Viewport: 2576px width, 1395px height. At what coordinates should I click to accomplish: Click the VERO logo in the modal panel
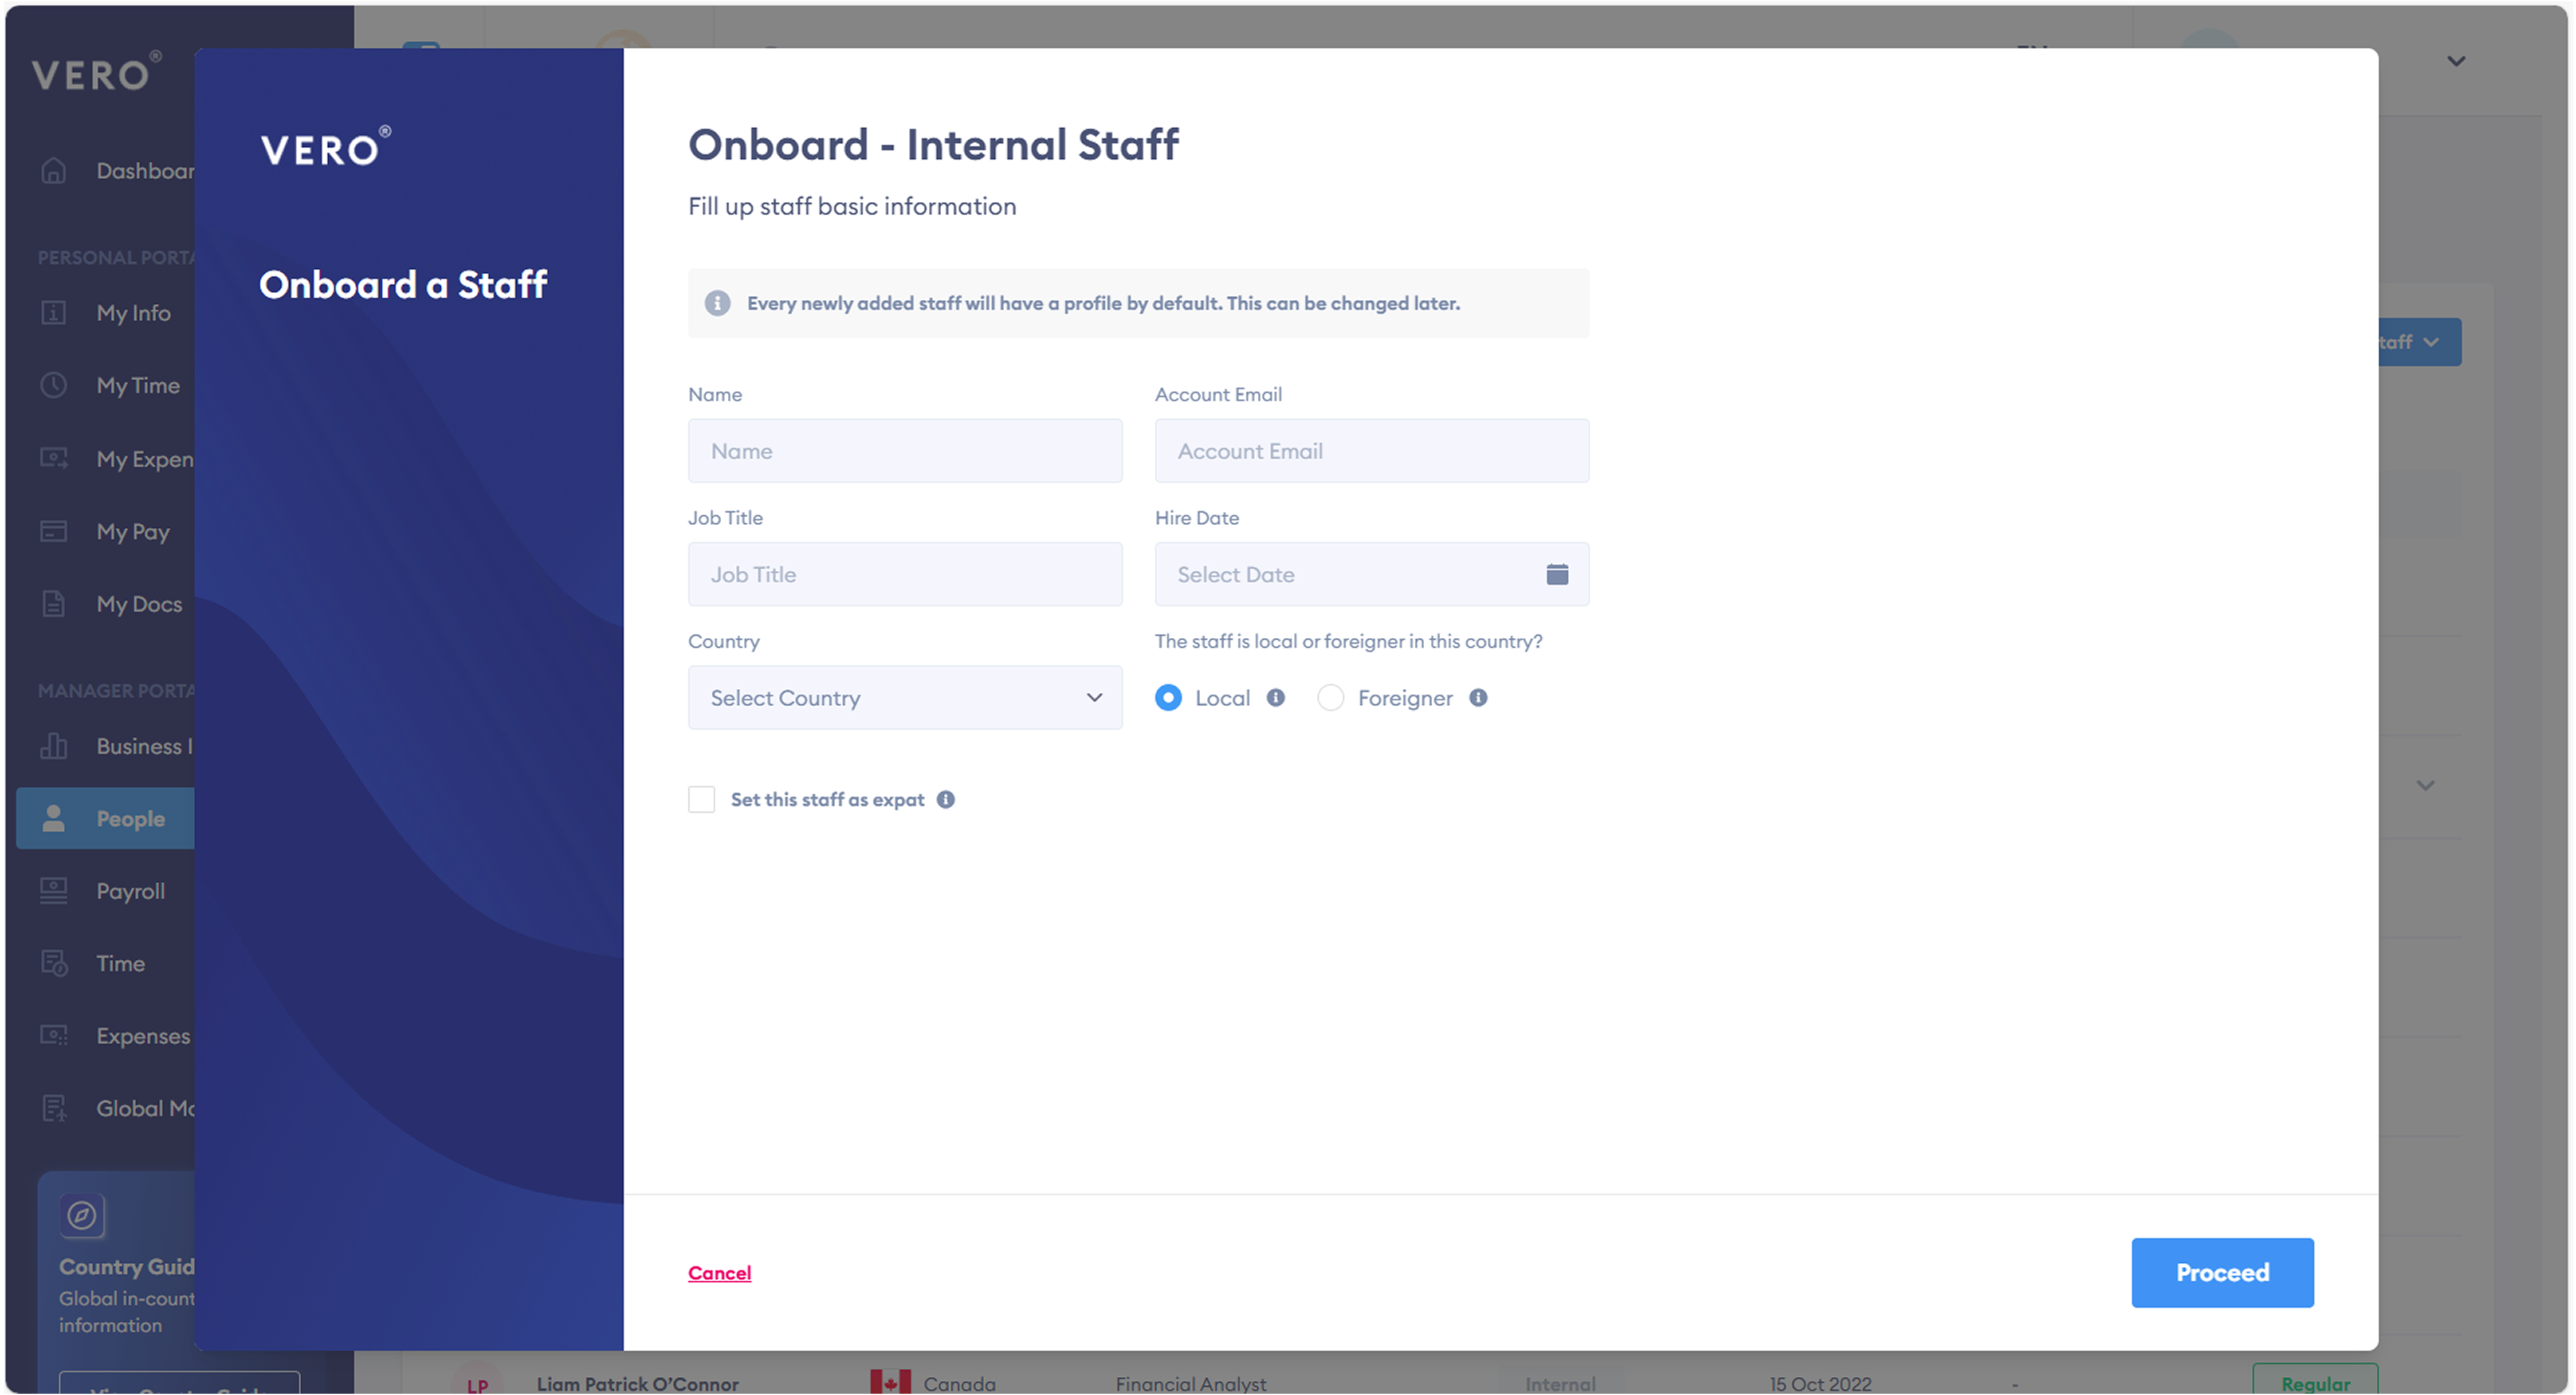325,148
